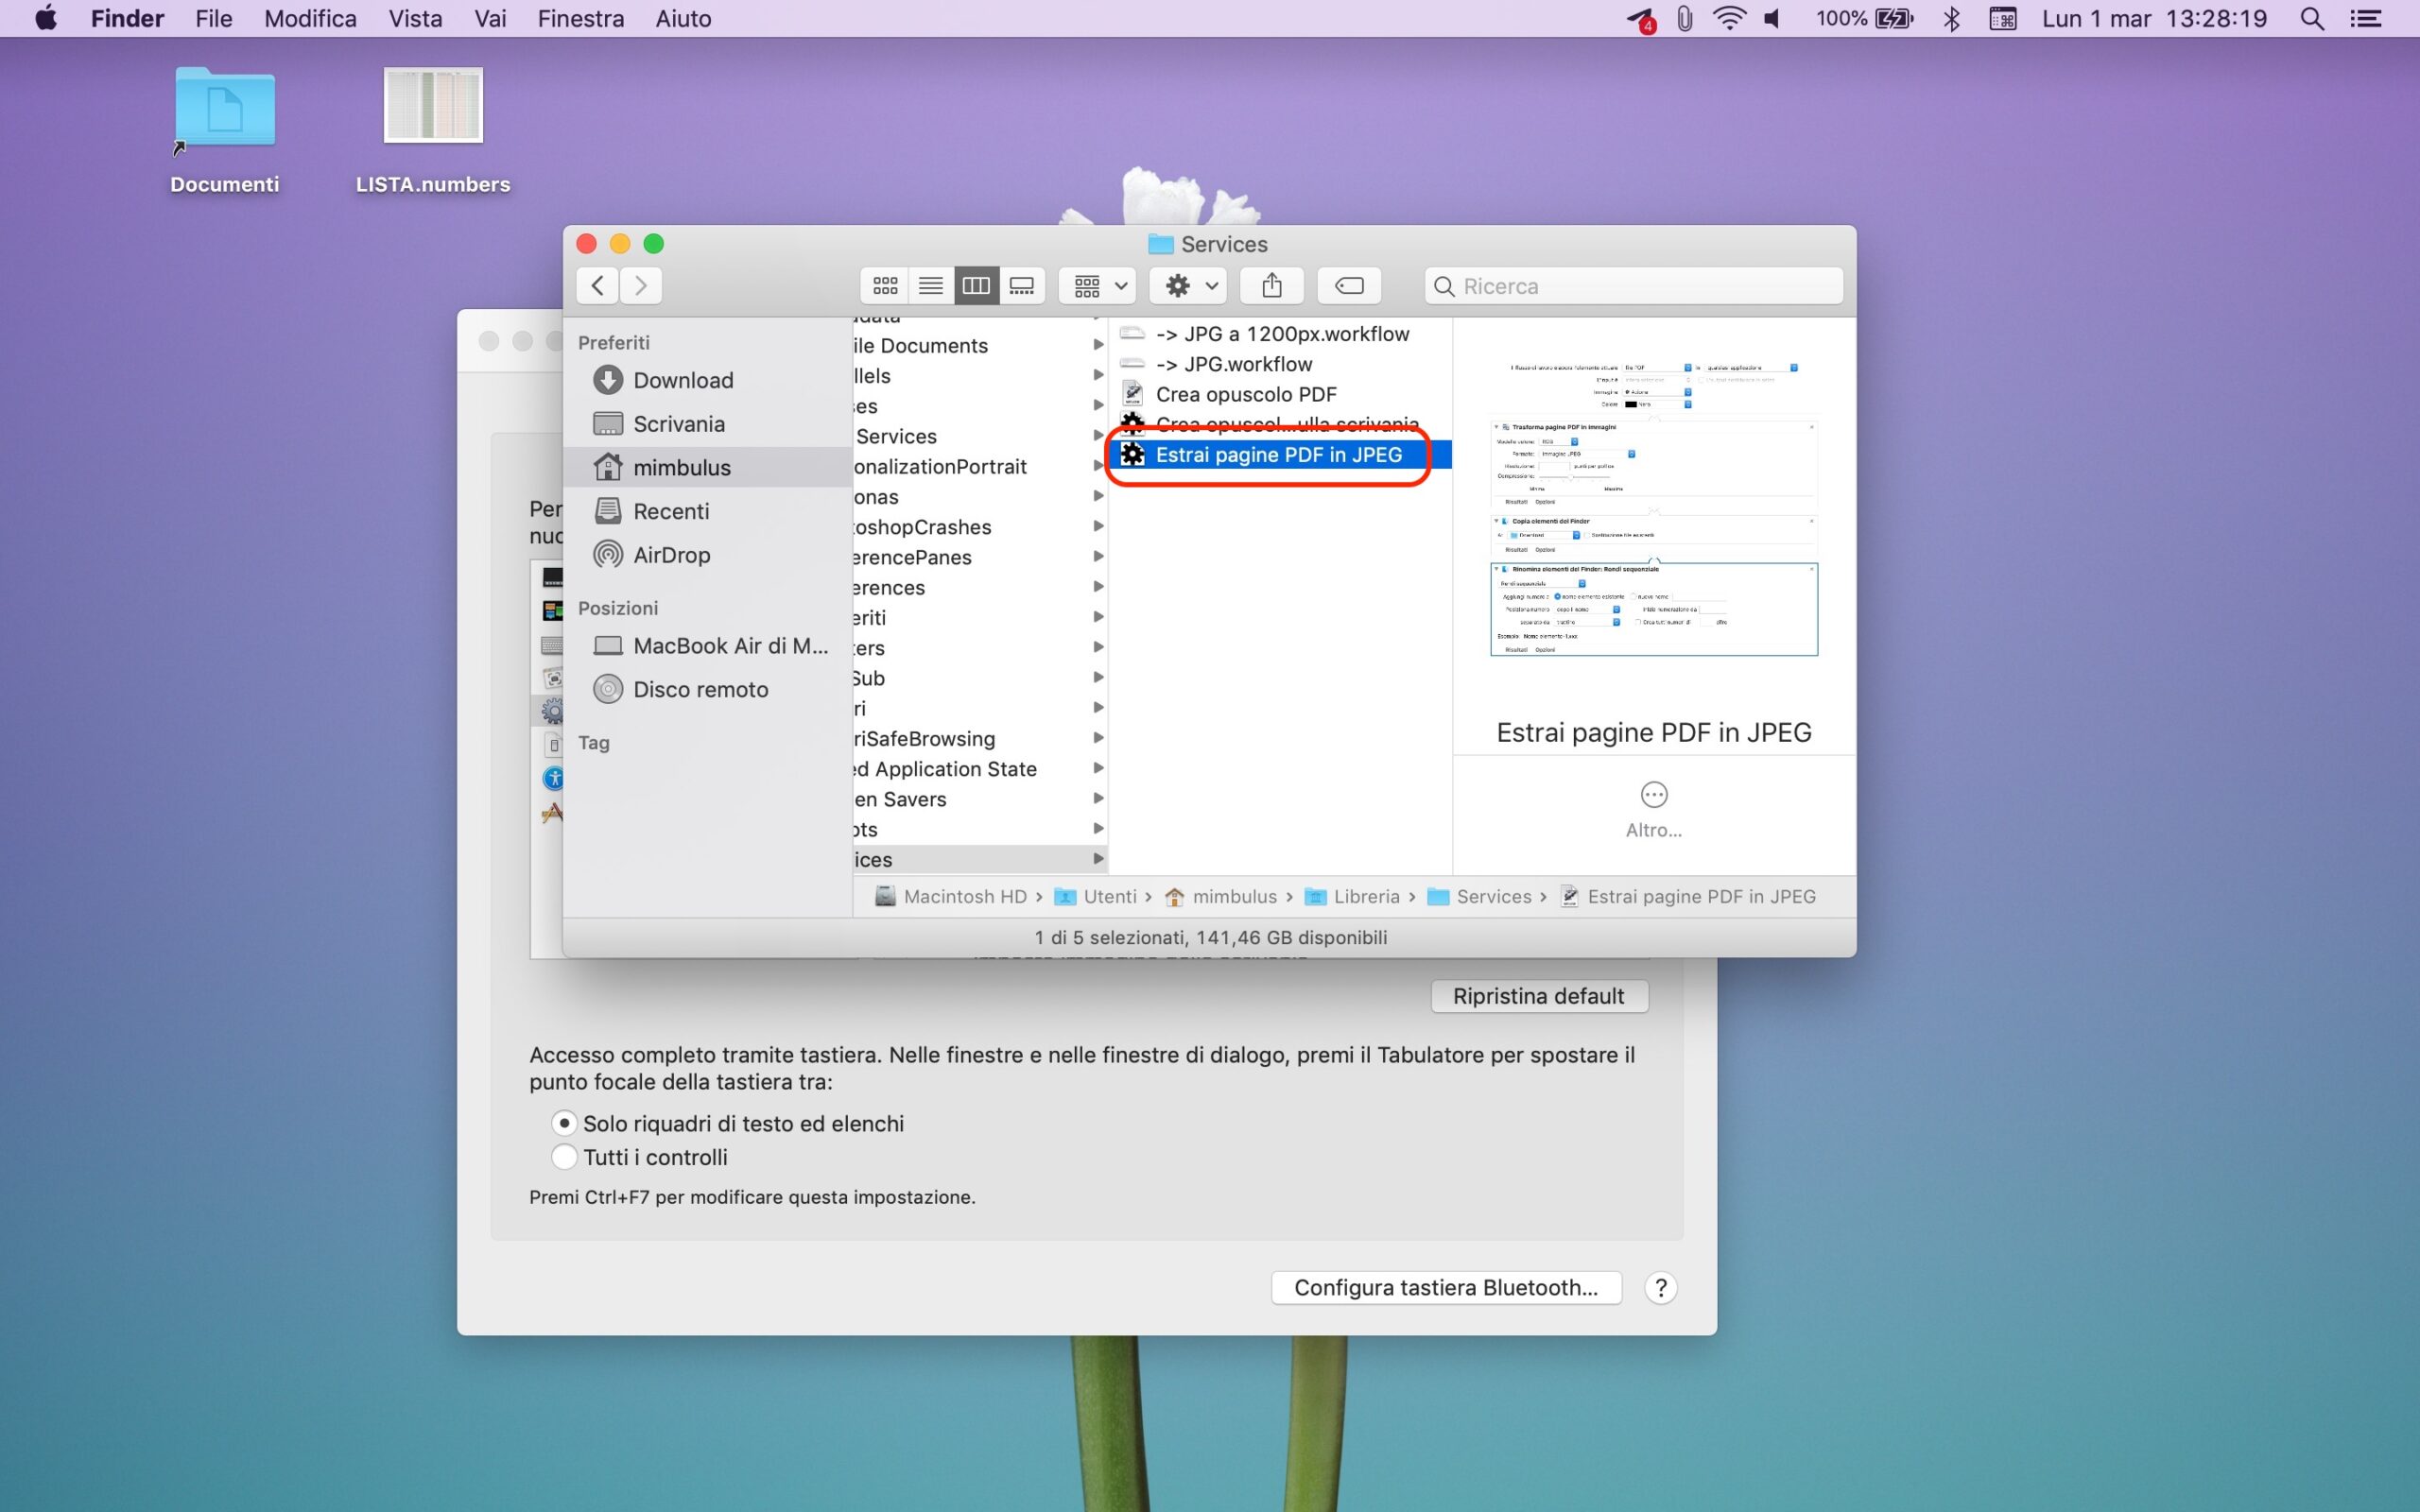Screen dimensions: 2420x1512
Task: Select 'Tutti i controlli' radio button
Action: (565, 1157)
